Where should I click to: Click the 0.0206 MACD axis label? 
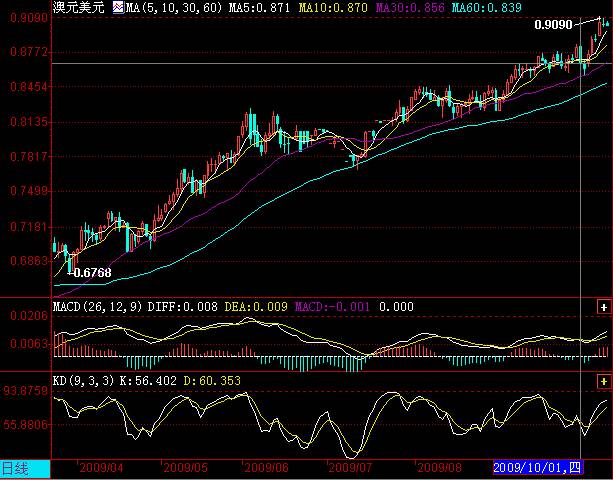click(x=29, y=315)
